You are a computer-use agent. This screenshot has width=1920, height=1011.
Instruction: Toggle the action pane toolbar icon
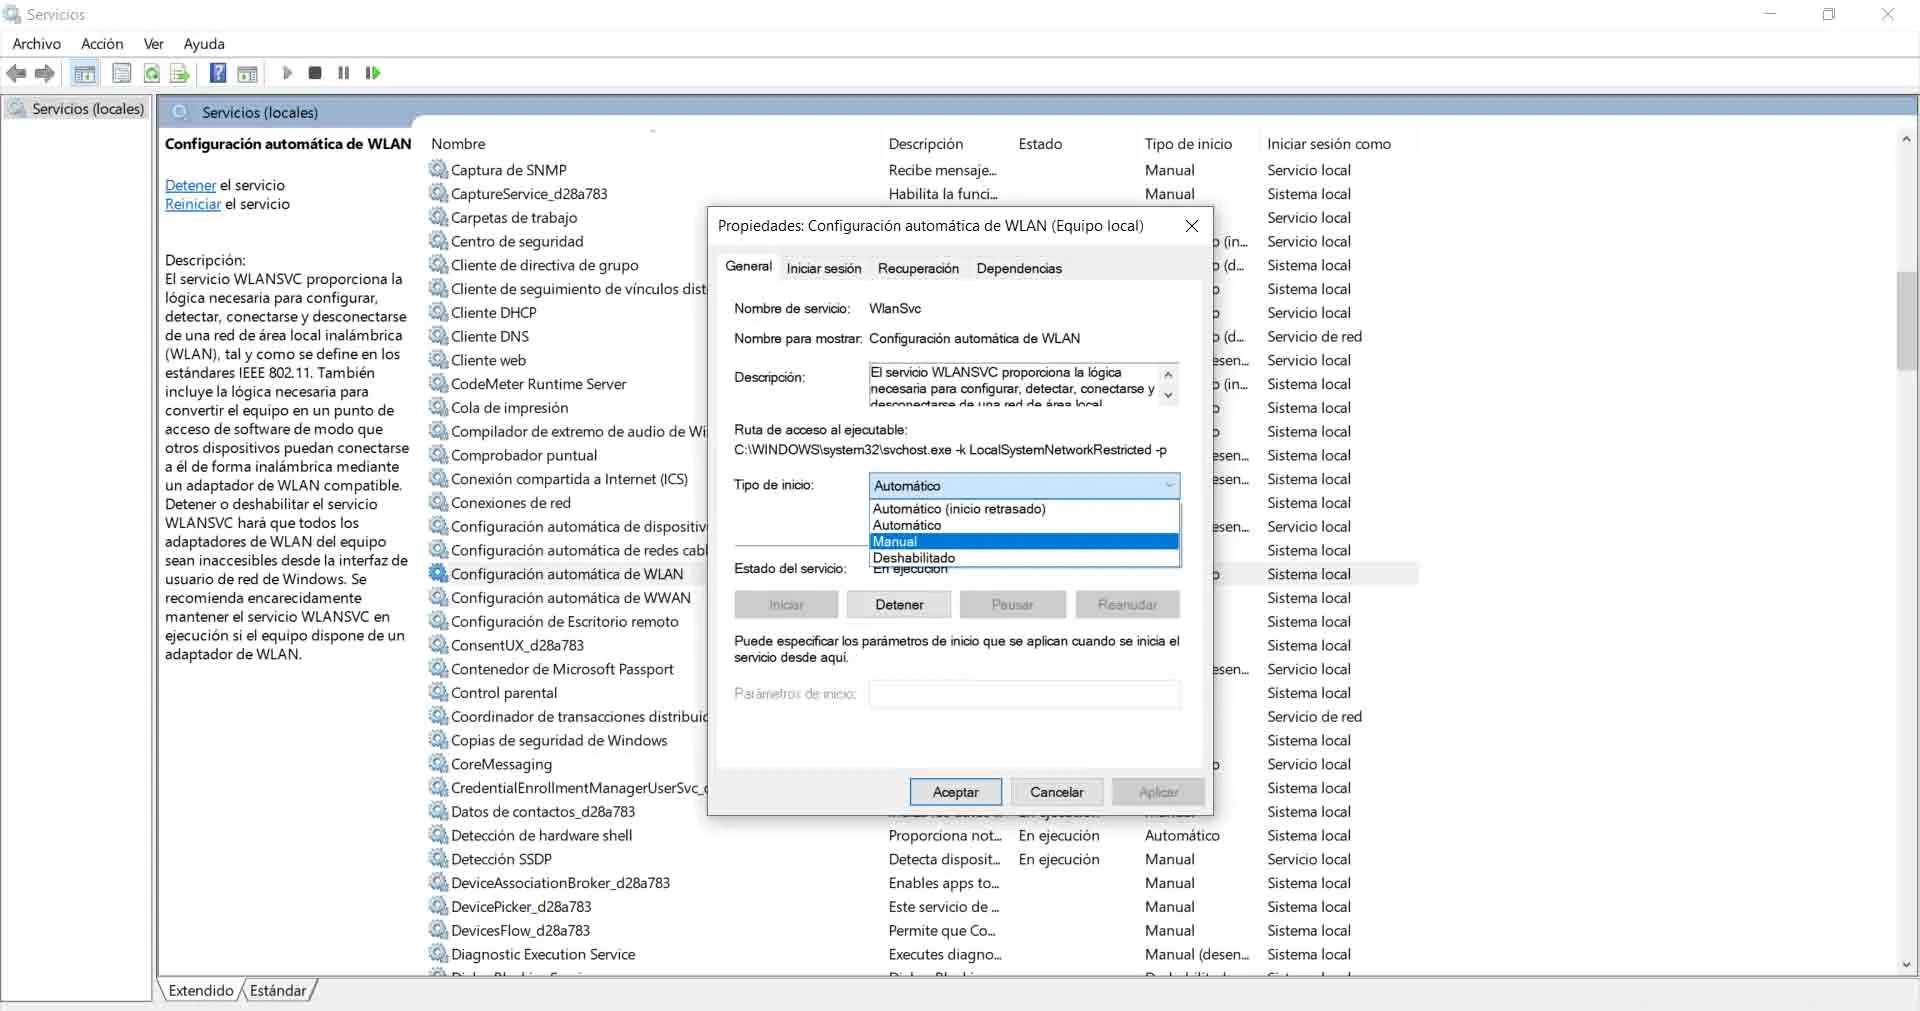[x=248, y=73]
